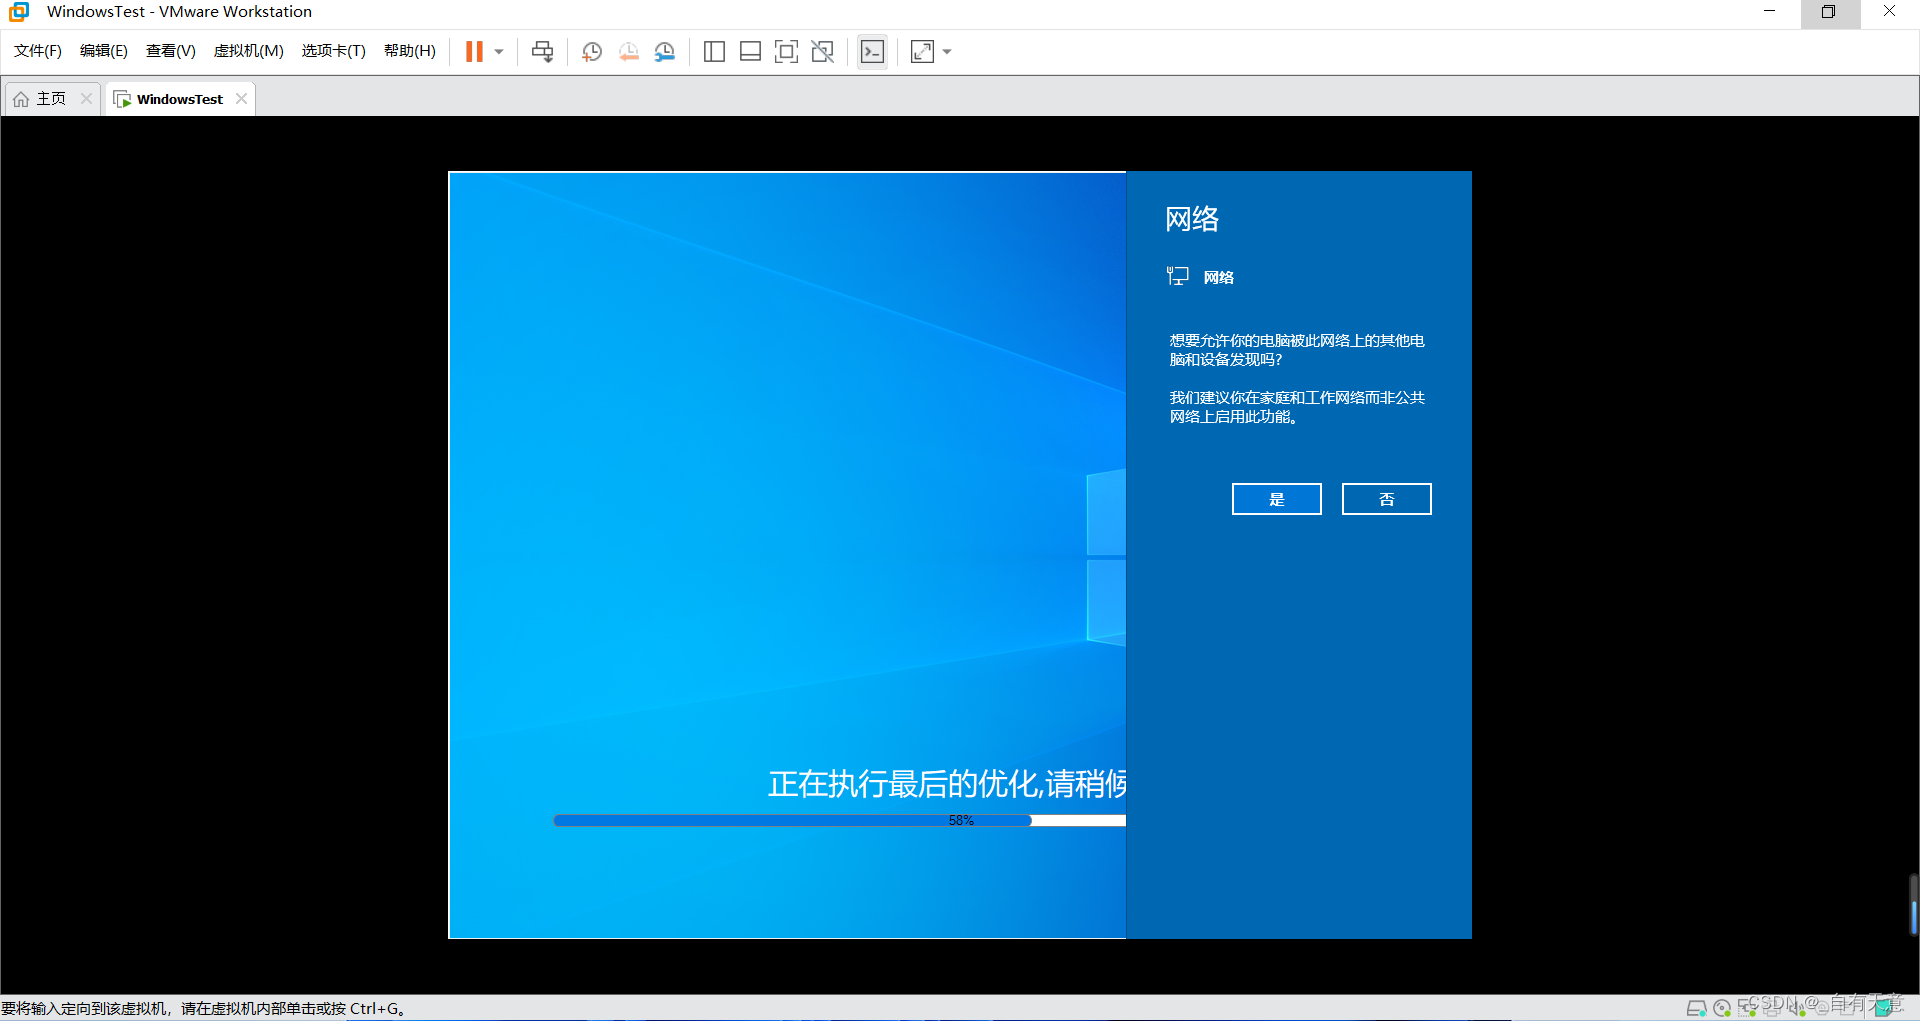
Task: Switch to the 主页 tab
Action: [x=51, y=99]
